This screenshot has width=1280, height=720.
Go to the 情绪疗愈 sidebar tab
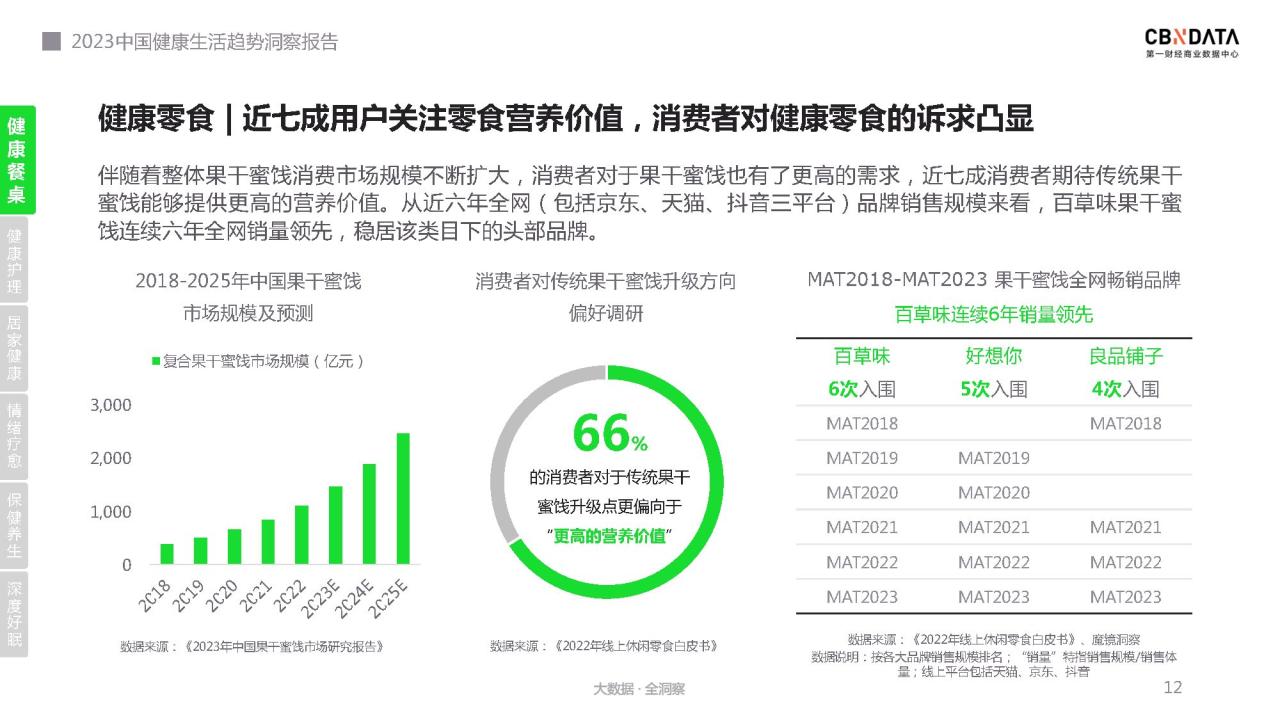pyautogui.click(x=14, y=435)
